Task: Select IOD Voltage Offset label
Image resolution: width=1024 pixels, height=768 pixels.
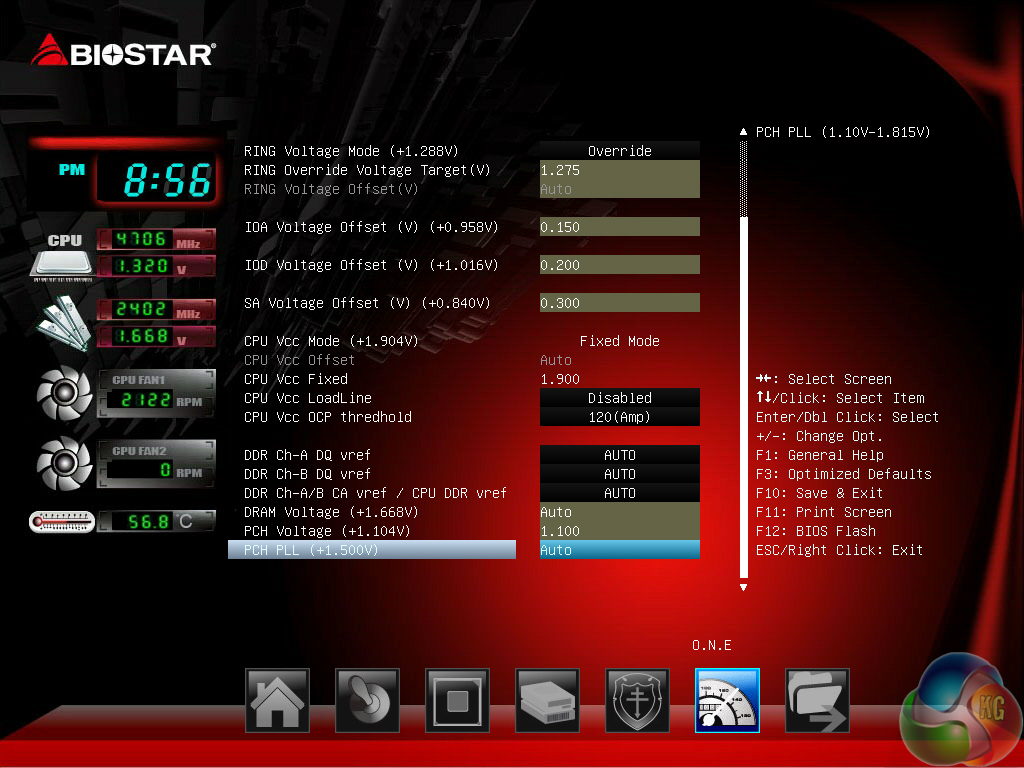Action: click(x=371, y=264)
